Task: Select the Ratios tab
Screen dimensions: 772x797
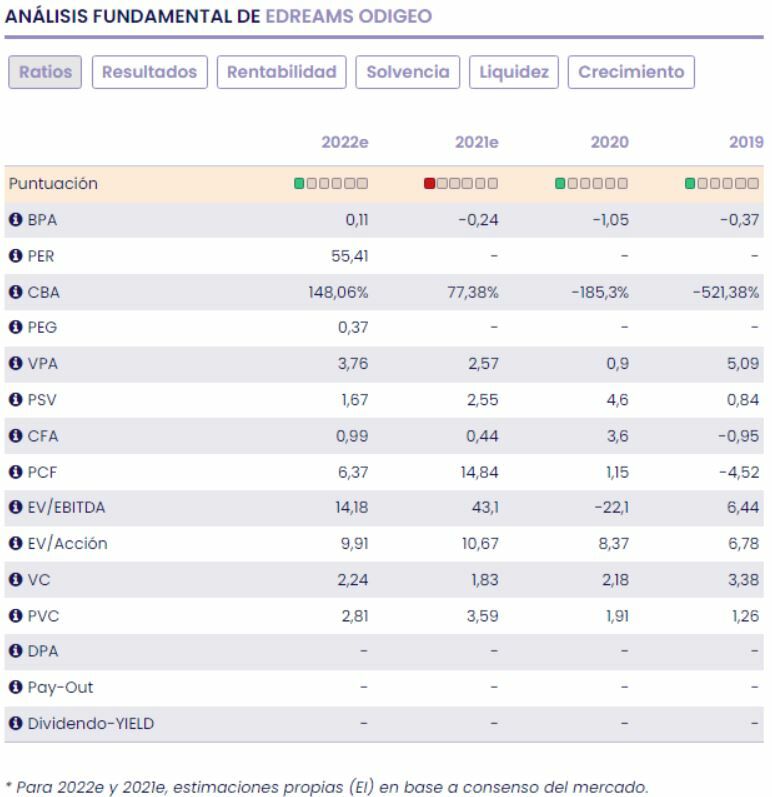Action: point(45,72)
